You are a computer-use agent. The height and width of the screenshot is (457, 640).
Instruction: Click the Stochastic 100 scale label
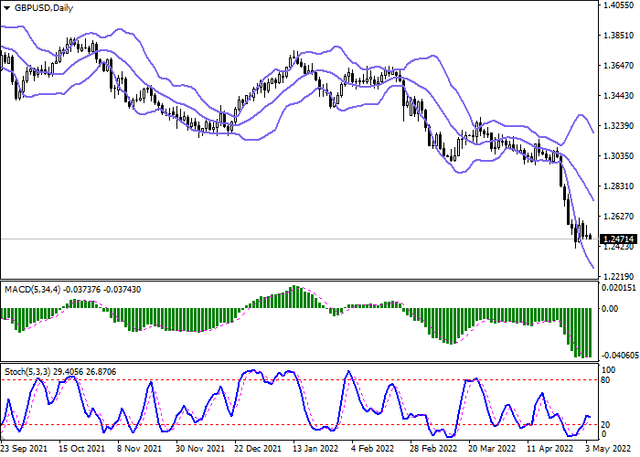click(608, 368)
